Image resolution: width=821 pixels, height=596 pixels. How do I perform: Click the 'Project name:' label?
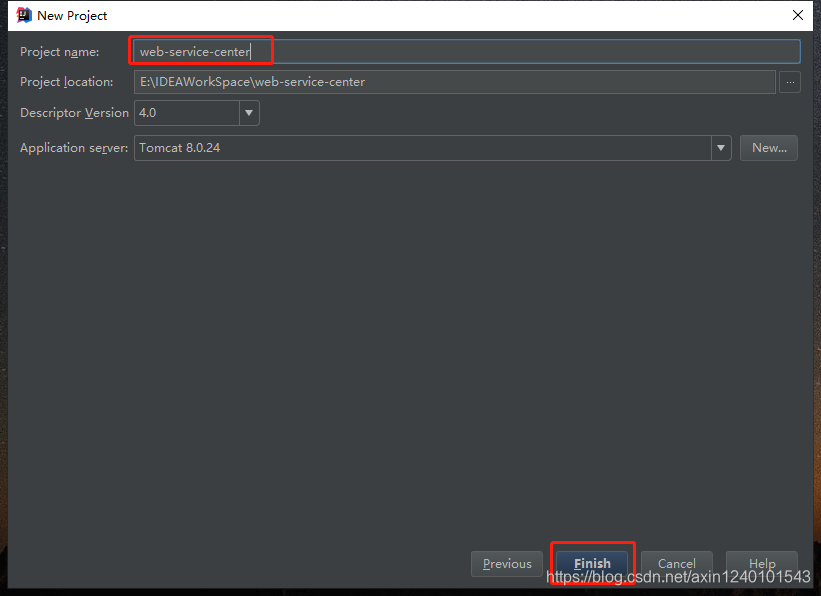click(59, 52)
